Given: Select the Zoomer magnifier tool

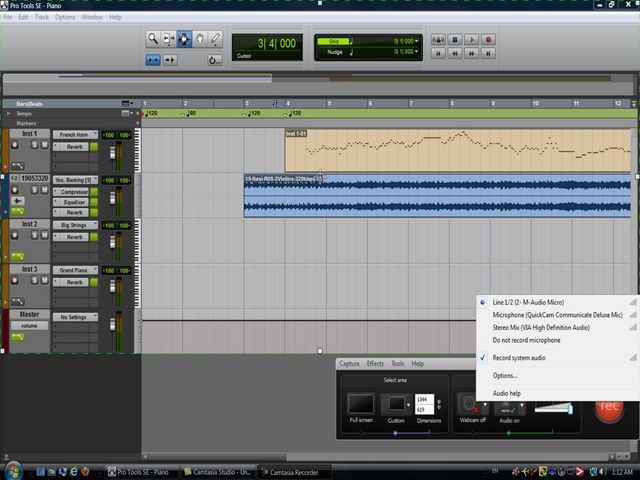Looking at the screenshot, I should point(153,40).
